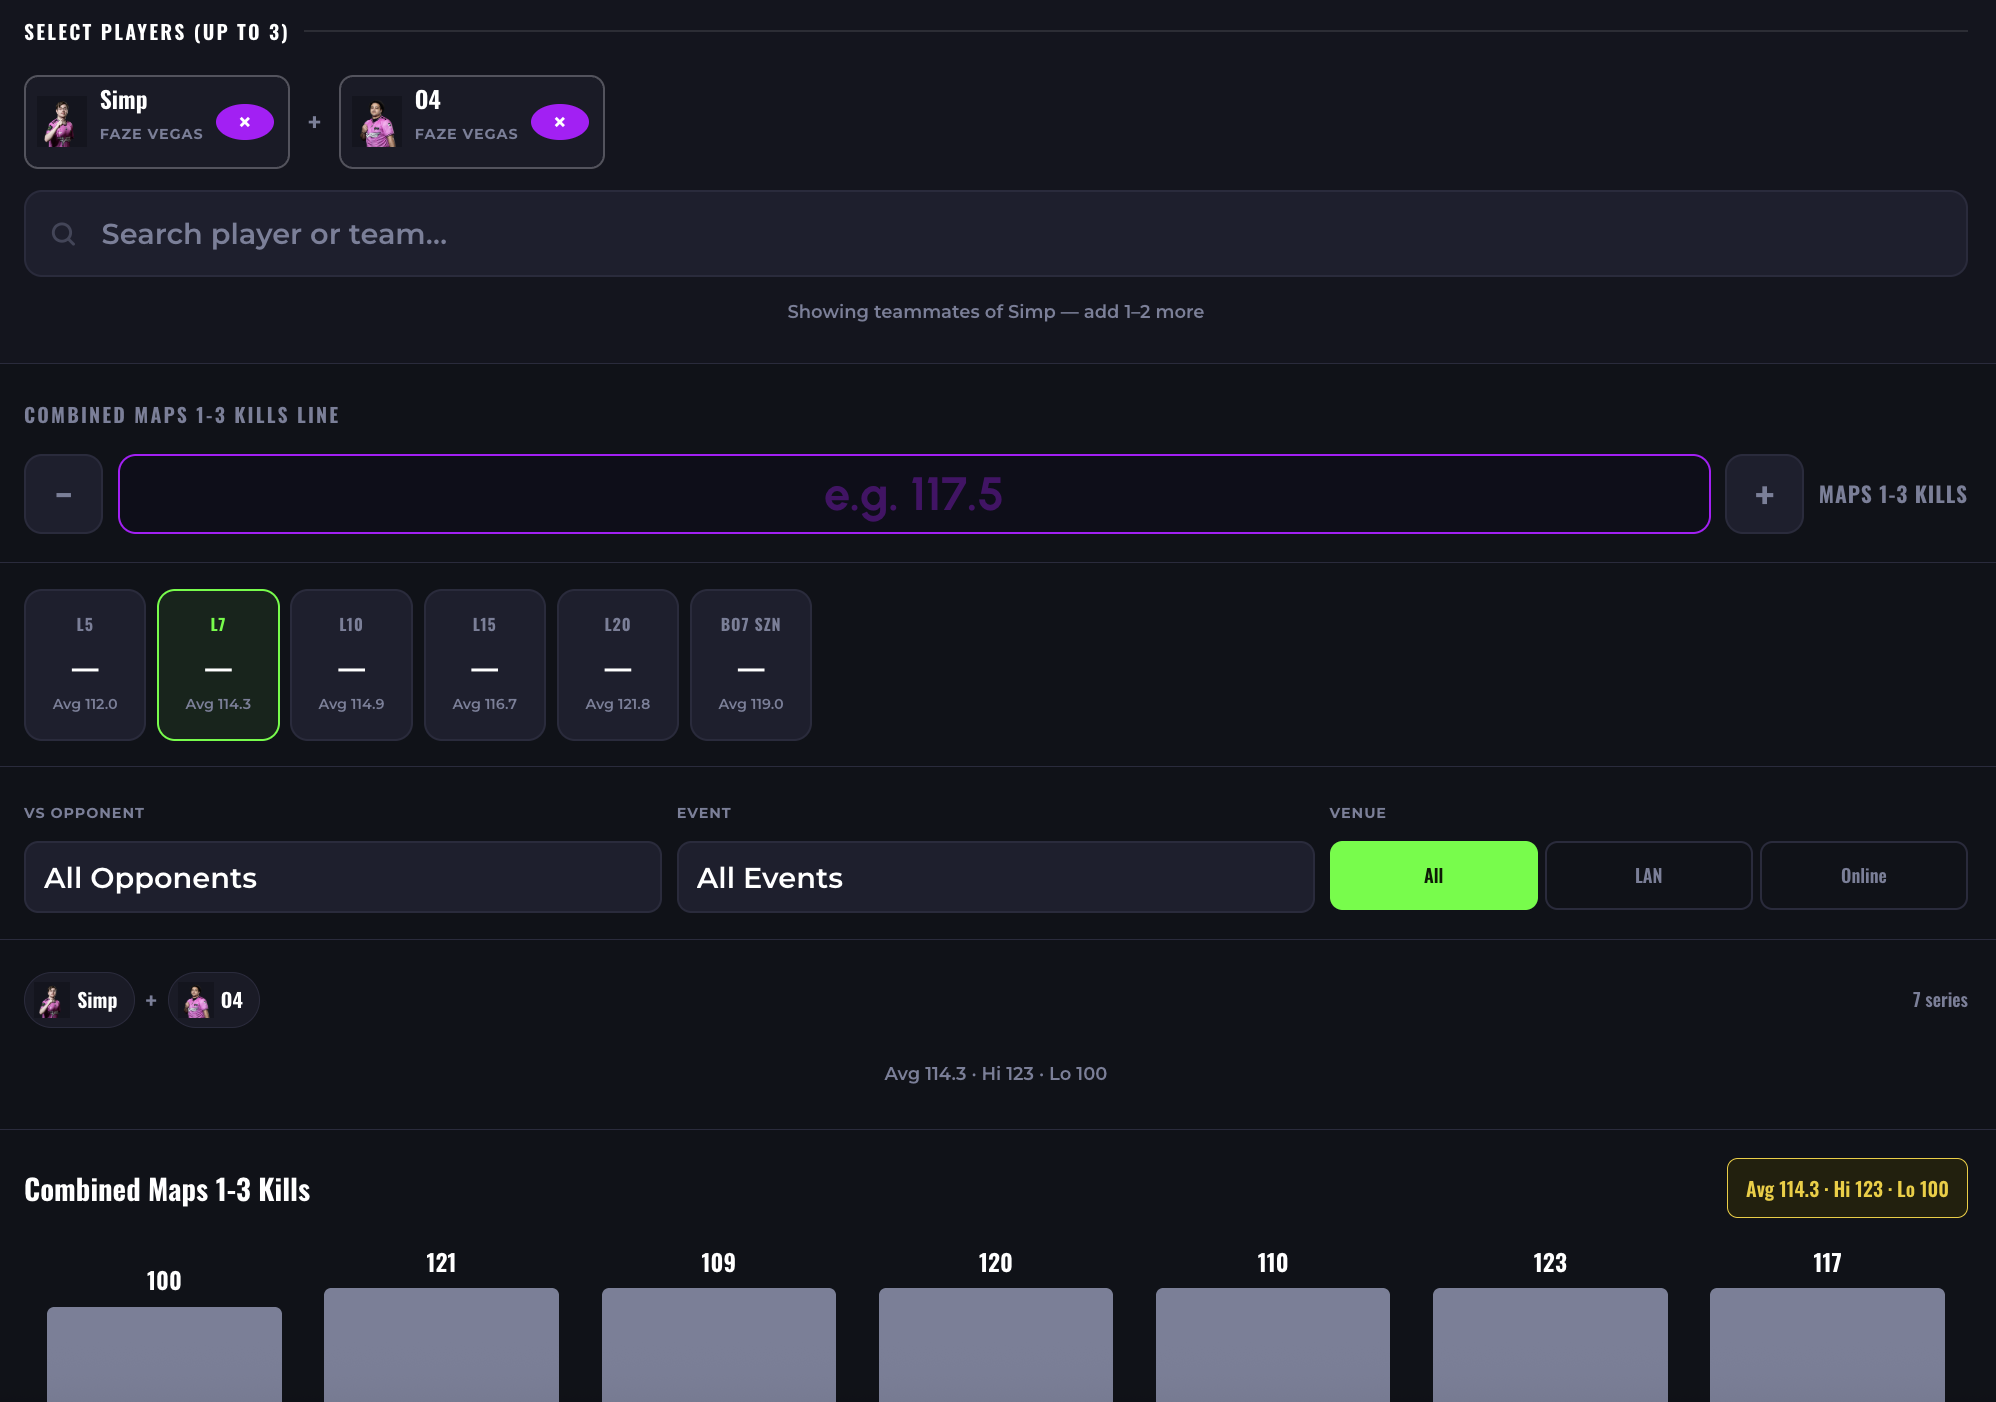1996x1402 pixels.
Task: Remove Simp from selected players
Action: (x=245, y=122)
